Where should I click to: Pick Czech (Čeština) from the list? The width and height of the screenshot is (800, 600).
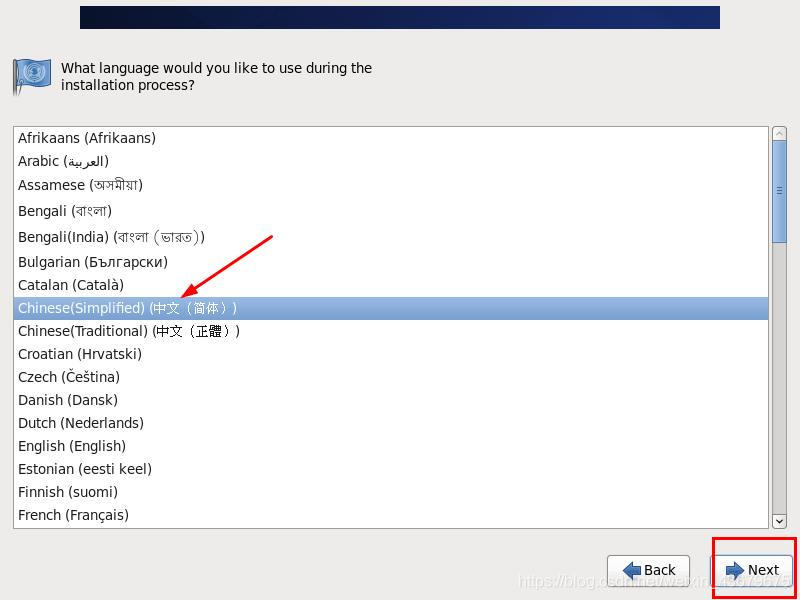point(390,377)
